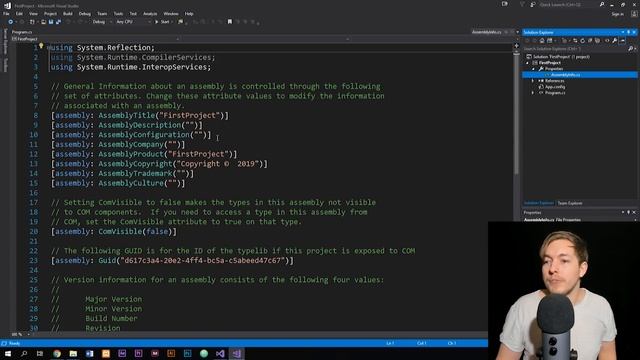Screen dimensions: 640x360
Task: Click the Quick Launch magnifier icon
Action: click(x=602, y=4)
